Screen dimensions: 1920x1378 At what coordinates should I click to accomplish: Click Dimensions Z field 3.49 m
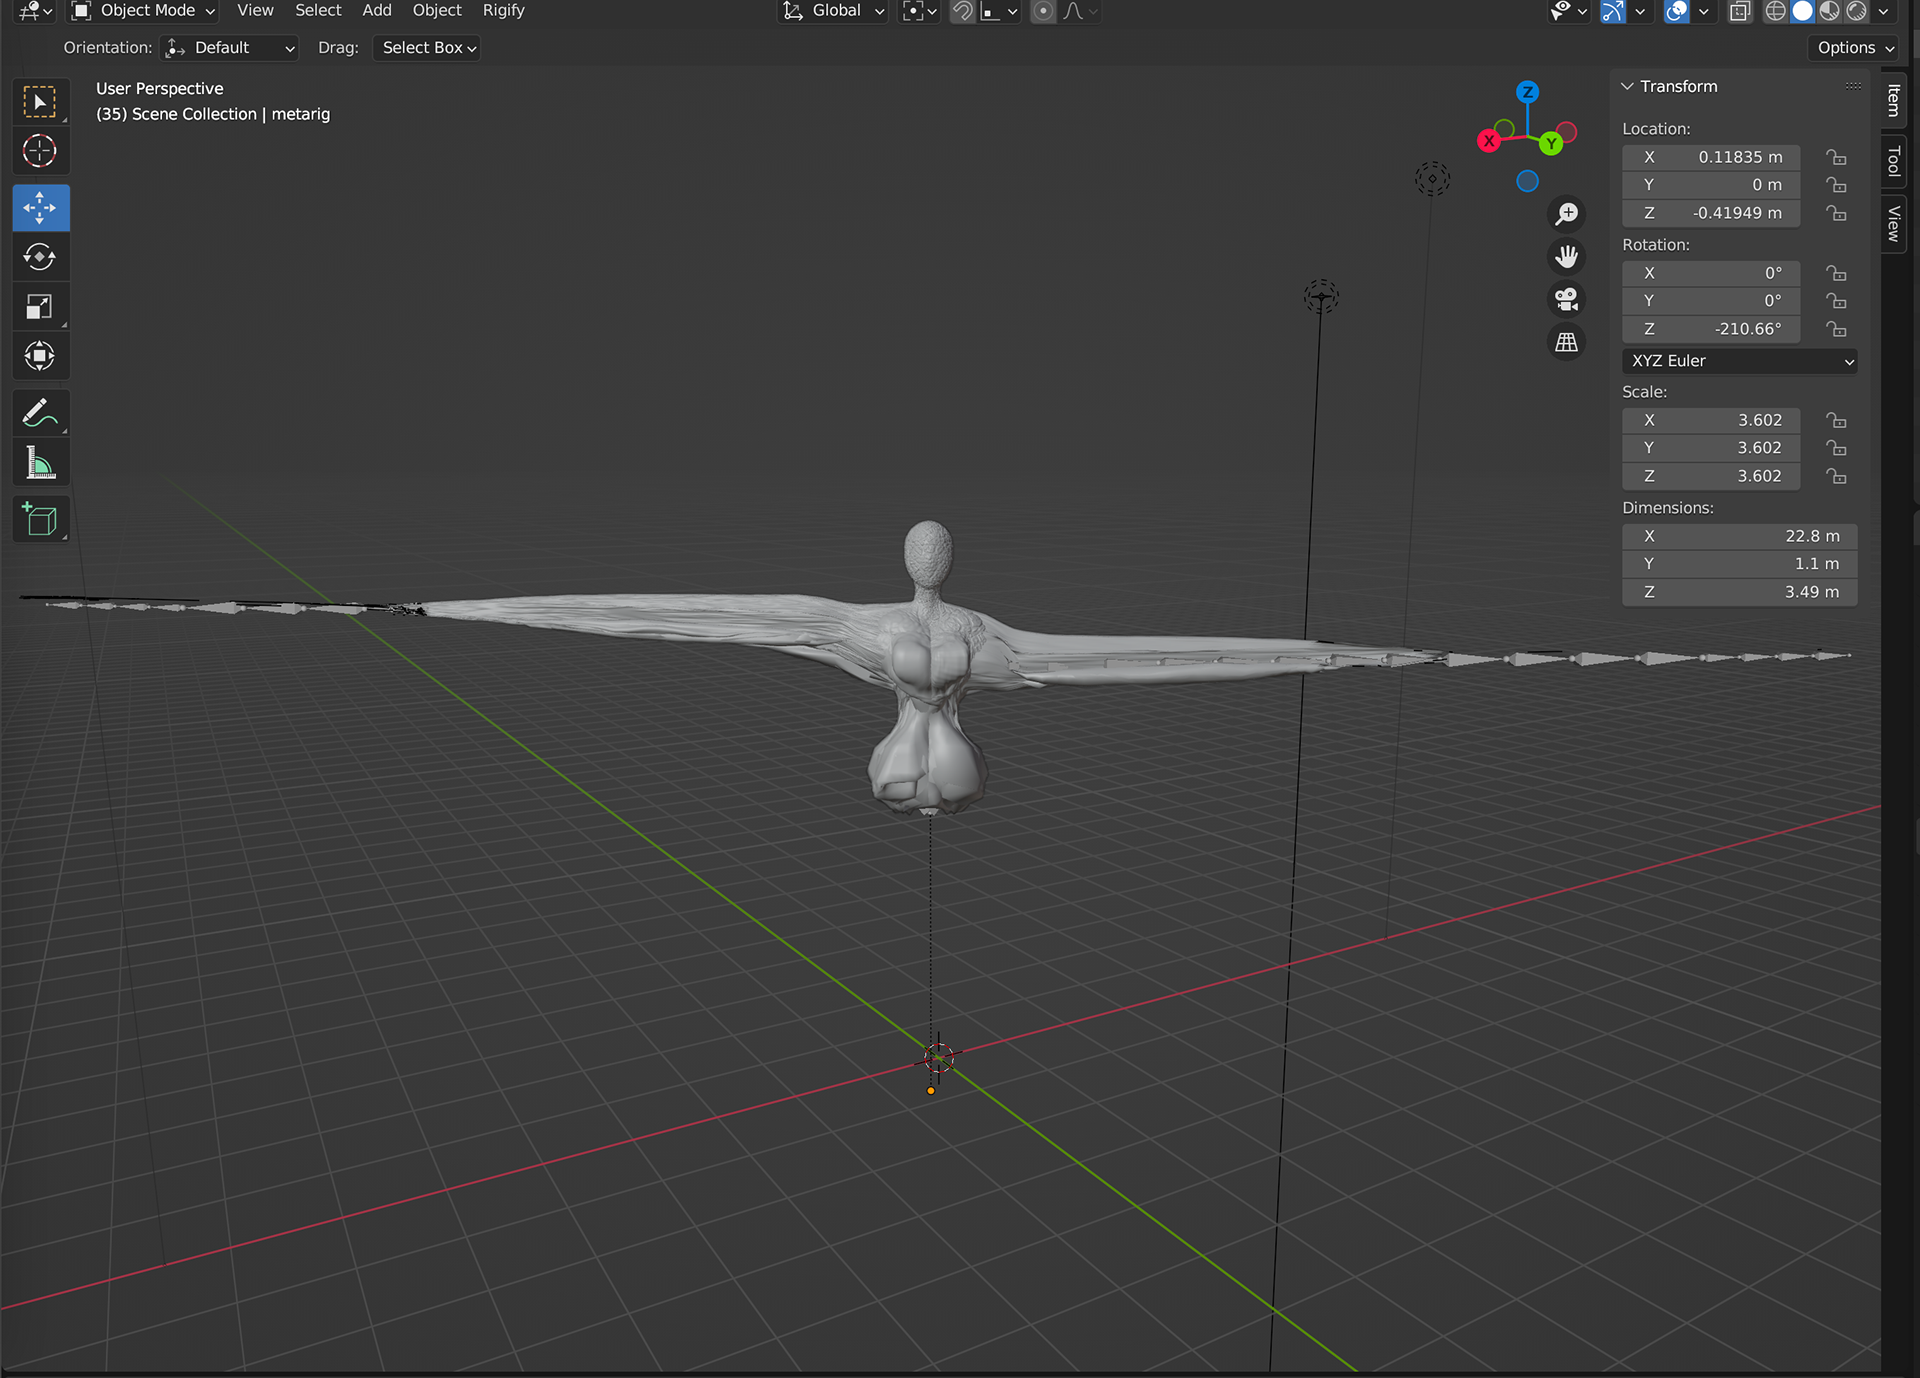tap(1739, 592)
